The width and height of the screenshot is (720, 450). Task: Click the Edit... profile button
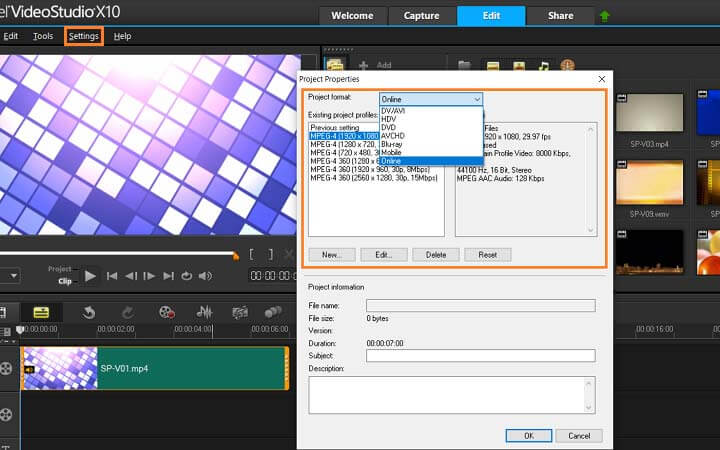384,254
